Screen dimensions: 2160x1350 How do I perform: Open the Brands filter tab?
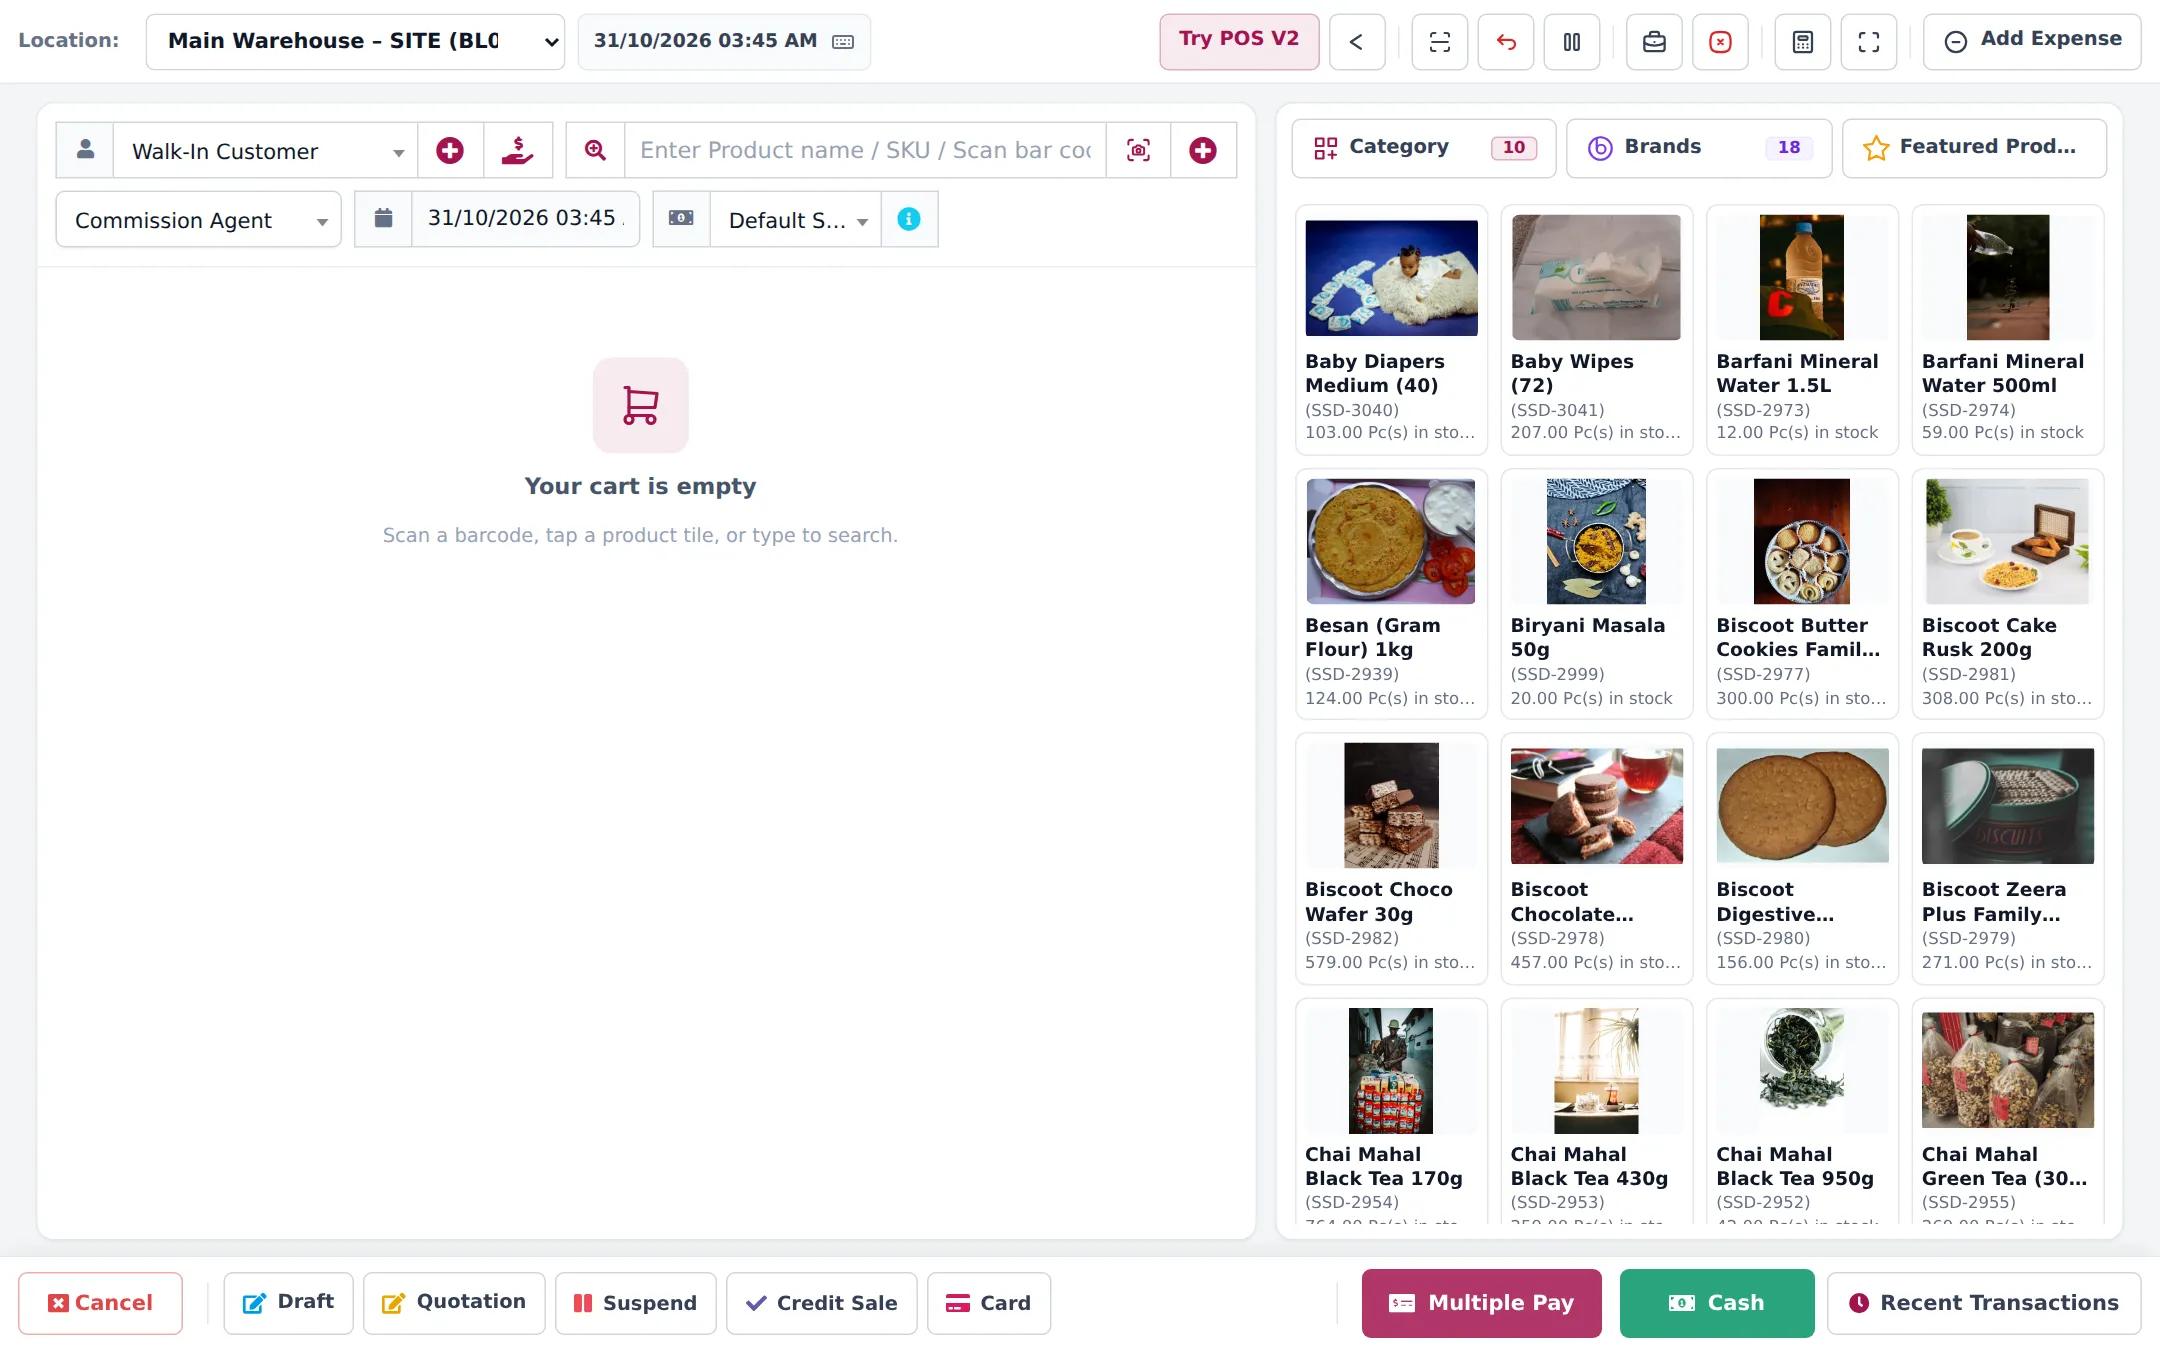(x=1699, y=148)
